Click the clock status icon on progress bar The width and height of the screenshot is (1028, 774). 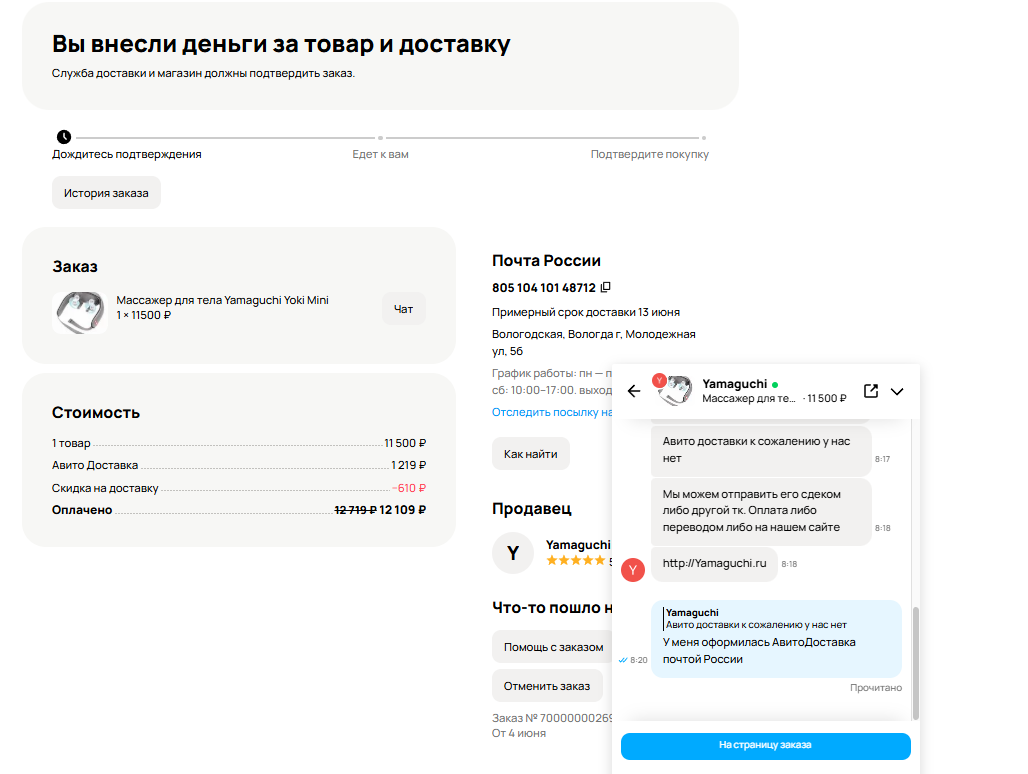click(x=64, y=137)
